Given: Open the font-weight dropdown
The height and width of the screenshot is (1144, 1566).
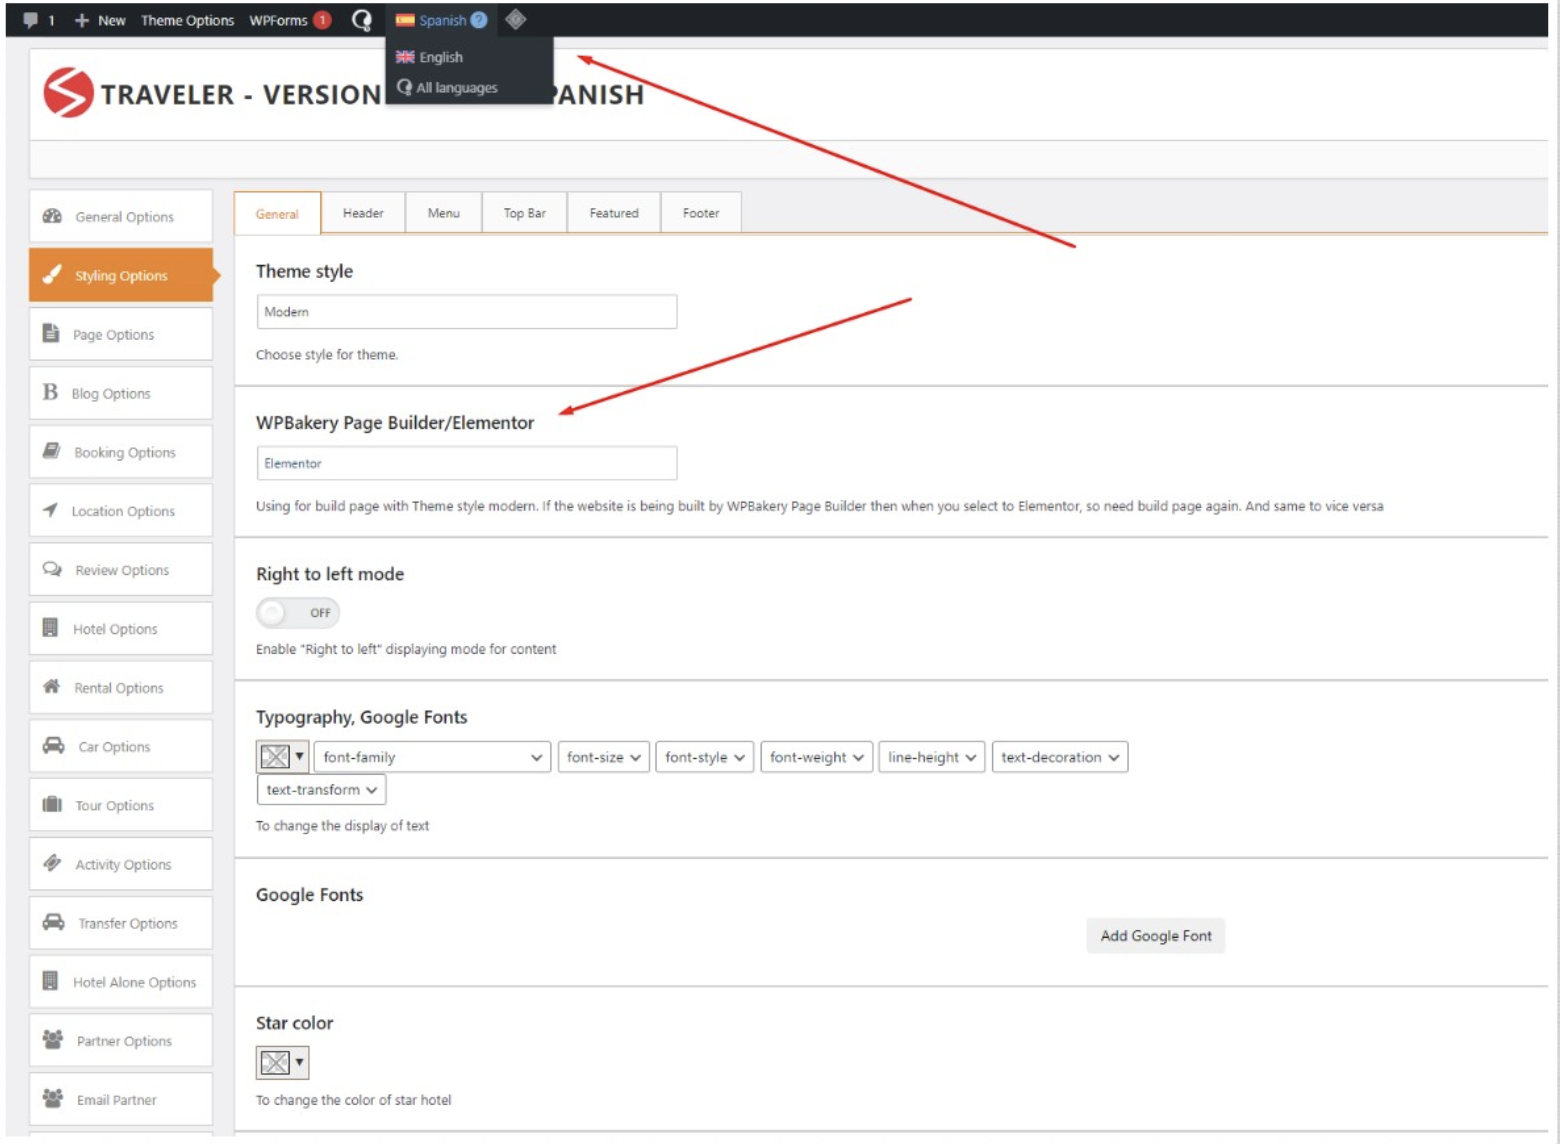Looking at the screenshot, I should click(x=816, y=757).
